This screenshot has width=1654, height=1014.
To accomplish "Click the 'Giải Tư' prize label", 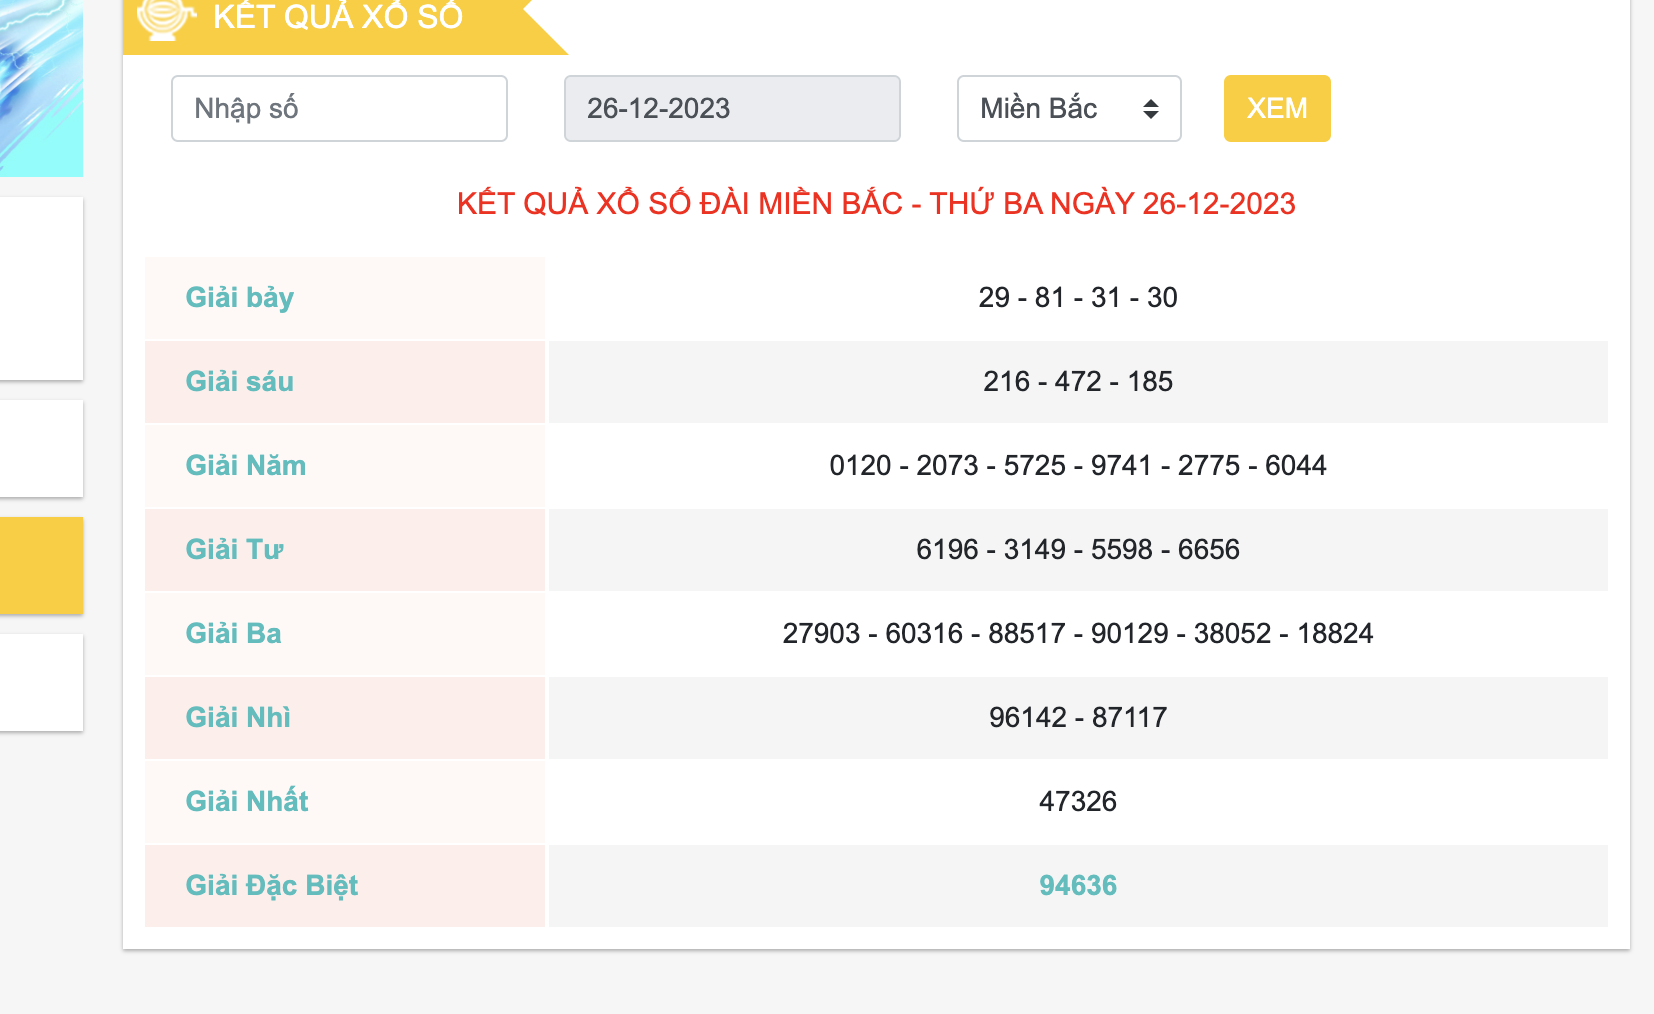I will 235,550.
